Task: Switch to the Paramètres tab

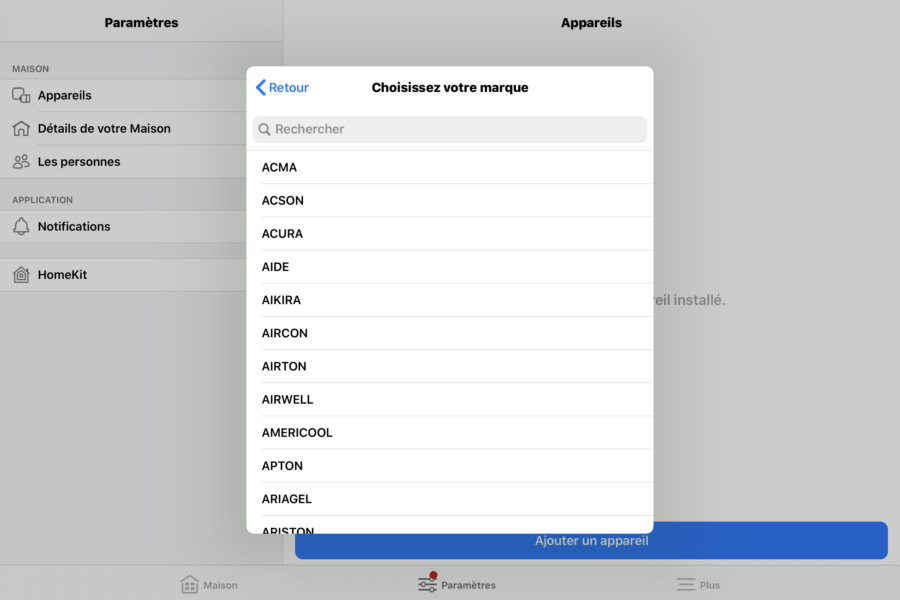Action: point(457,583)
